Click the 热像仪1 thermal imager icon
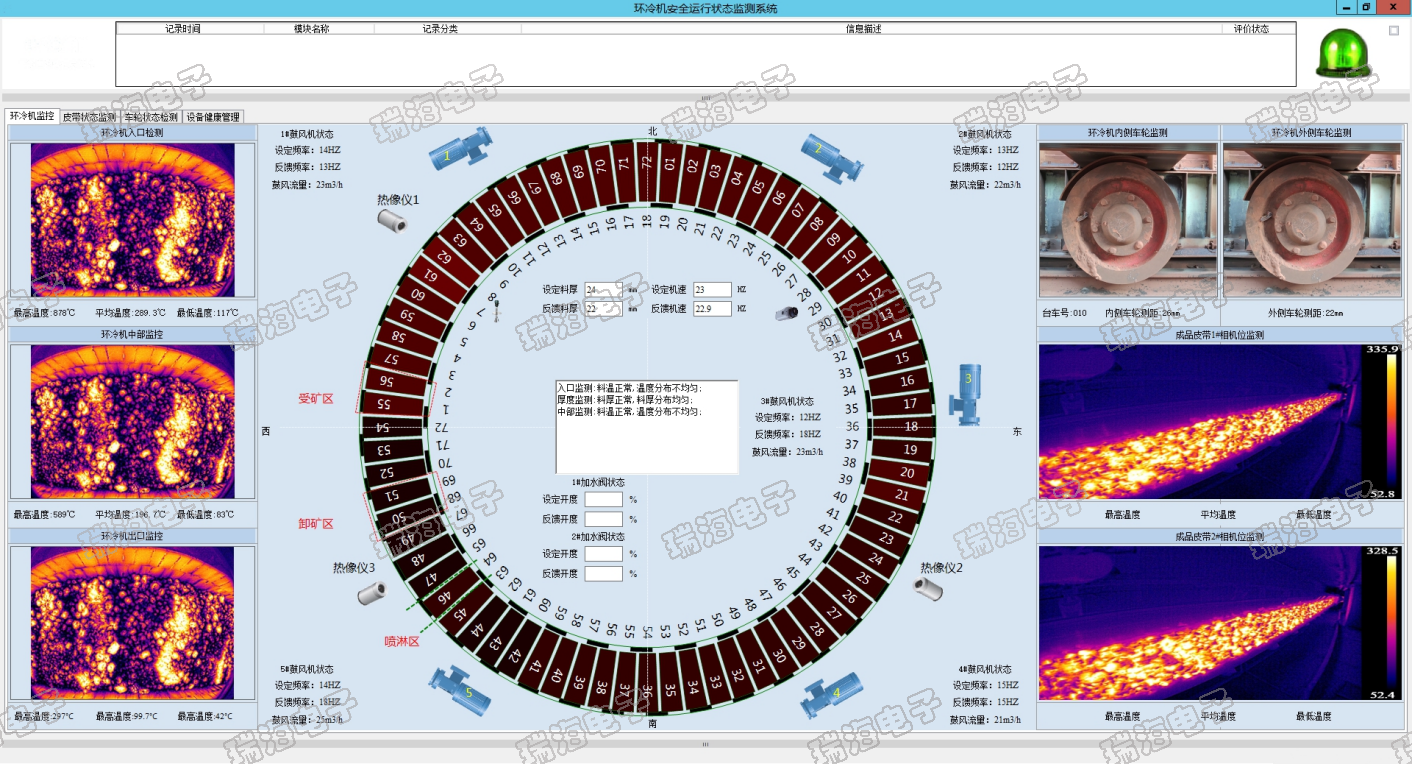The image size is (1412, 764). [x=394, y=221]
